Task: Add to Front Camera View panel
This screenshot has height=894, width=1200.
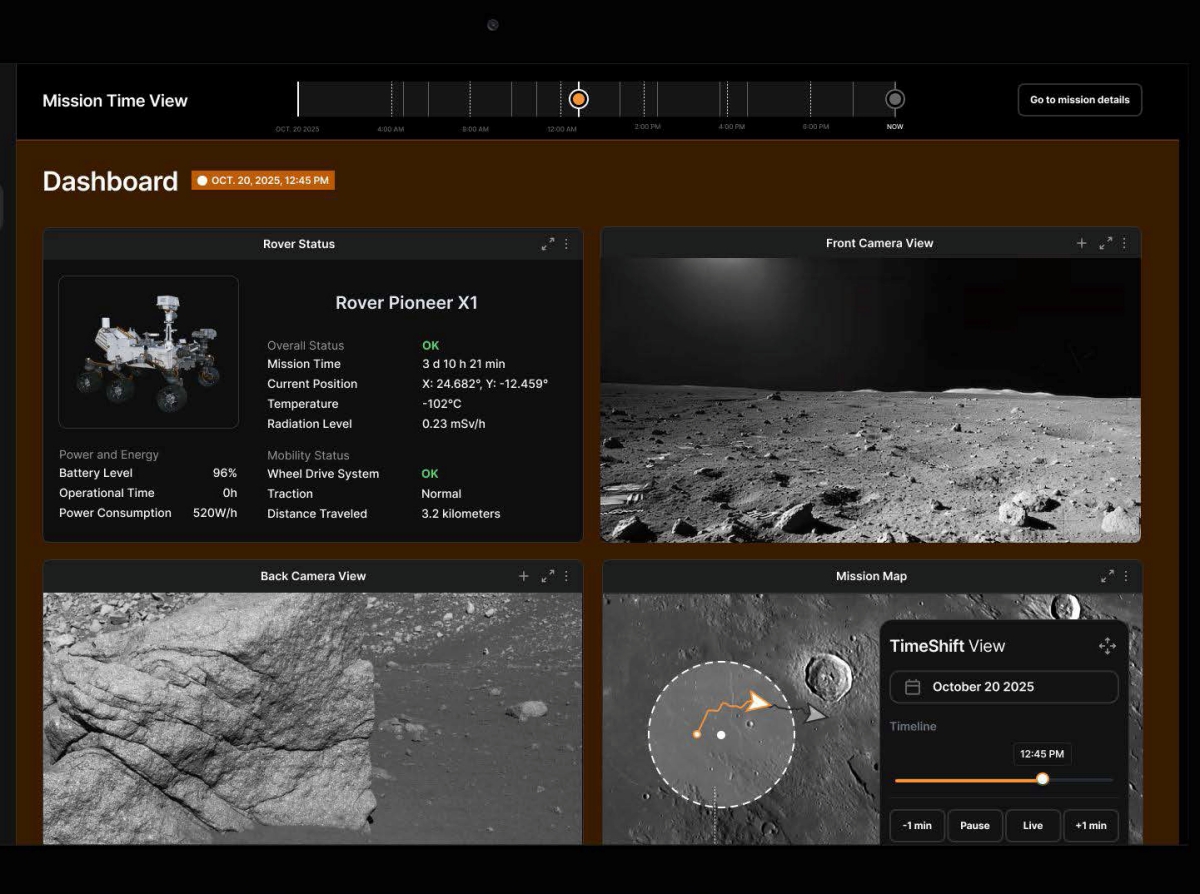Action: 1081,243
